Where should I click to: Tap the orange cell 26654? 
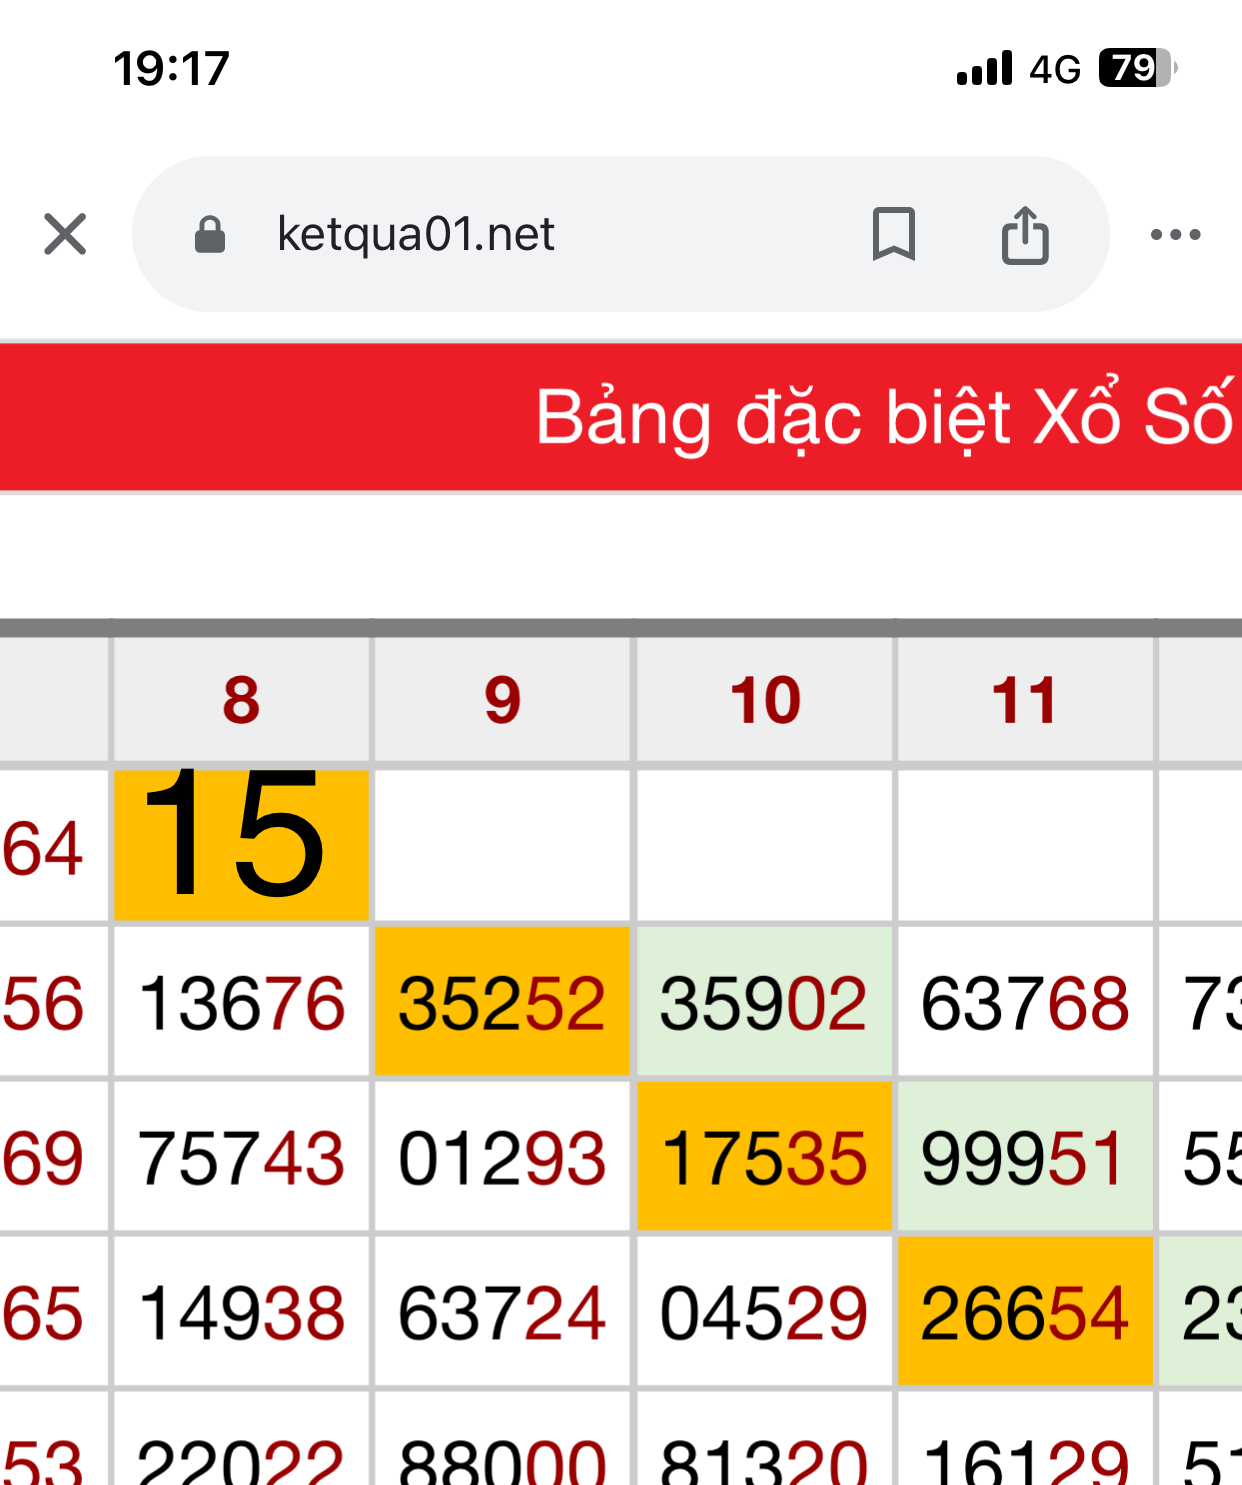pos(1025,1313)
